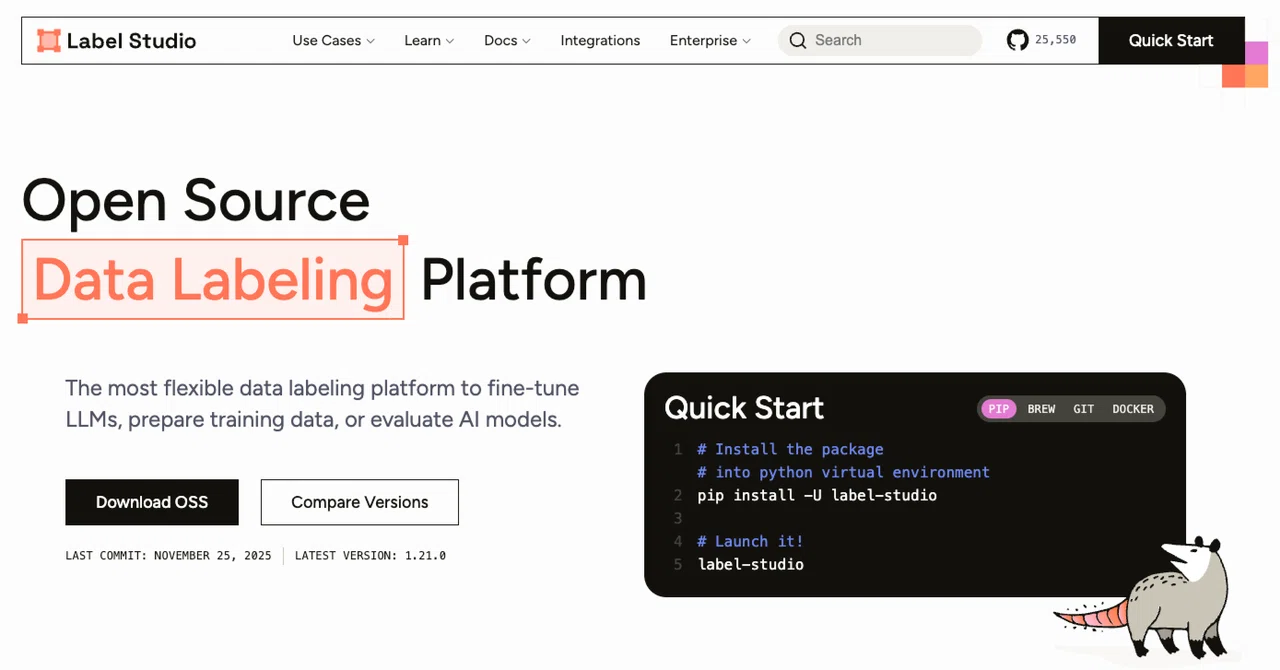Viewport: 1280px width, 670px height.
Task: Click 'LAST COMMIT: NOVEMBER 25, 2025' text
Action: click(x=168, y=555)
